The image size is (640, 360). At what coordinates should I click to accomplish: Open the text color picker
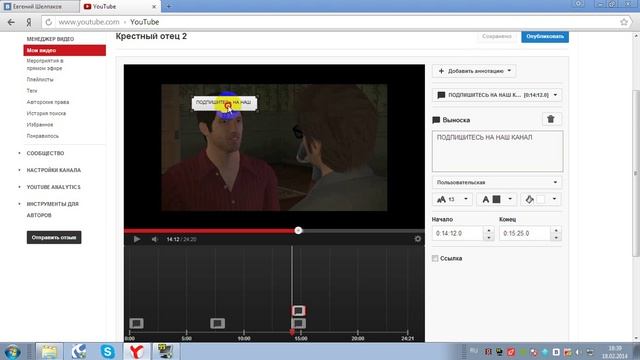[x=496, y=199]
